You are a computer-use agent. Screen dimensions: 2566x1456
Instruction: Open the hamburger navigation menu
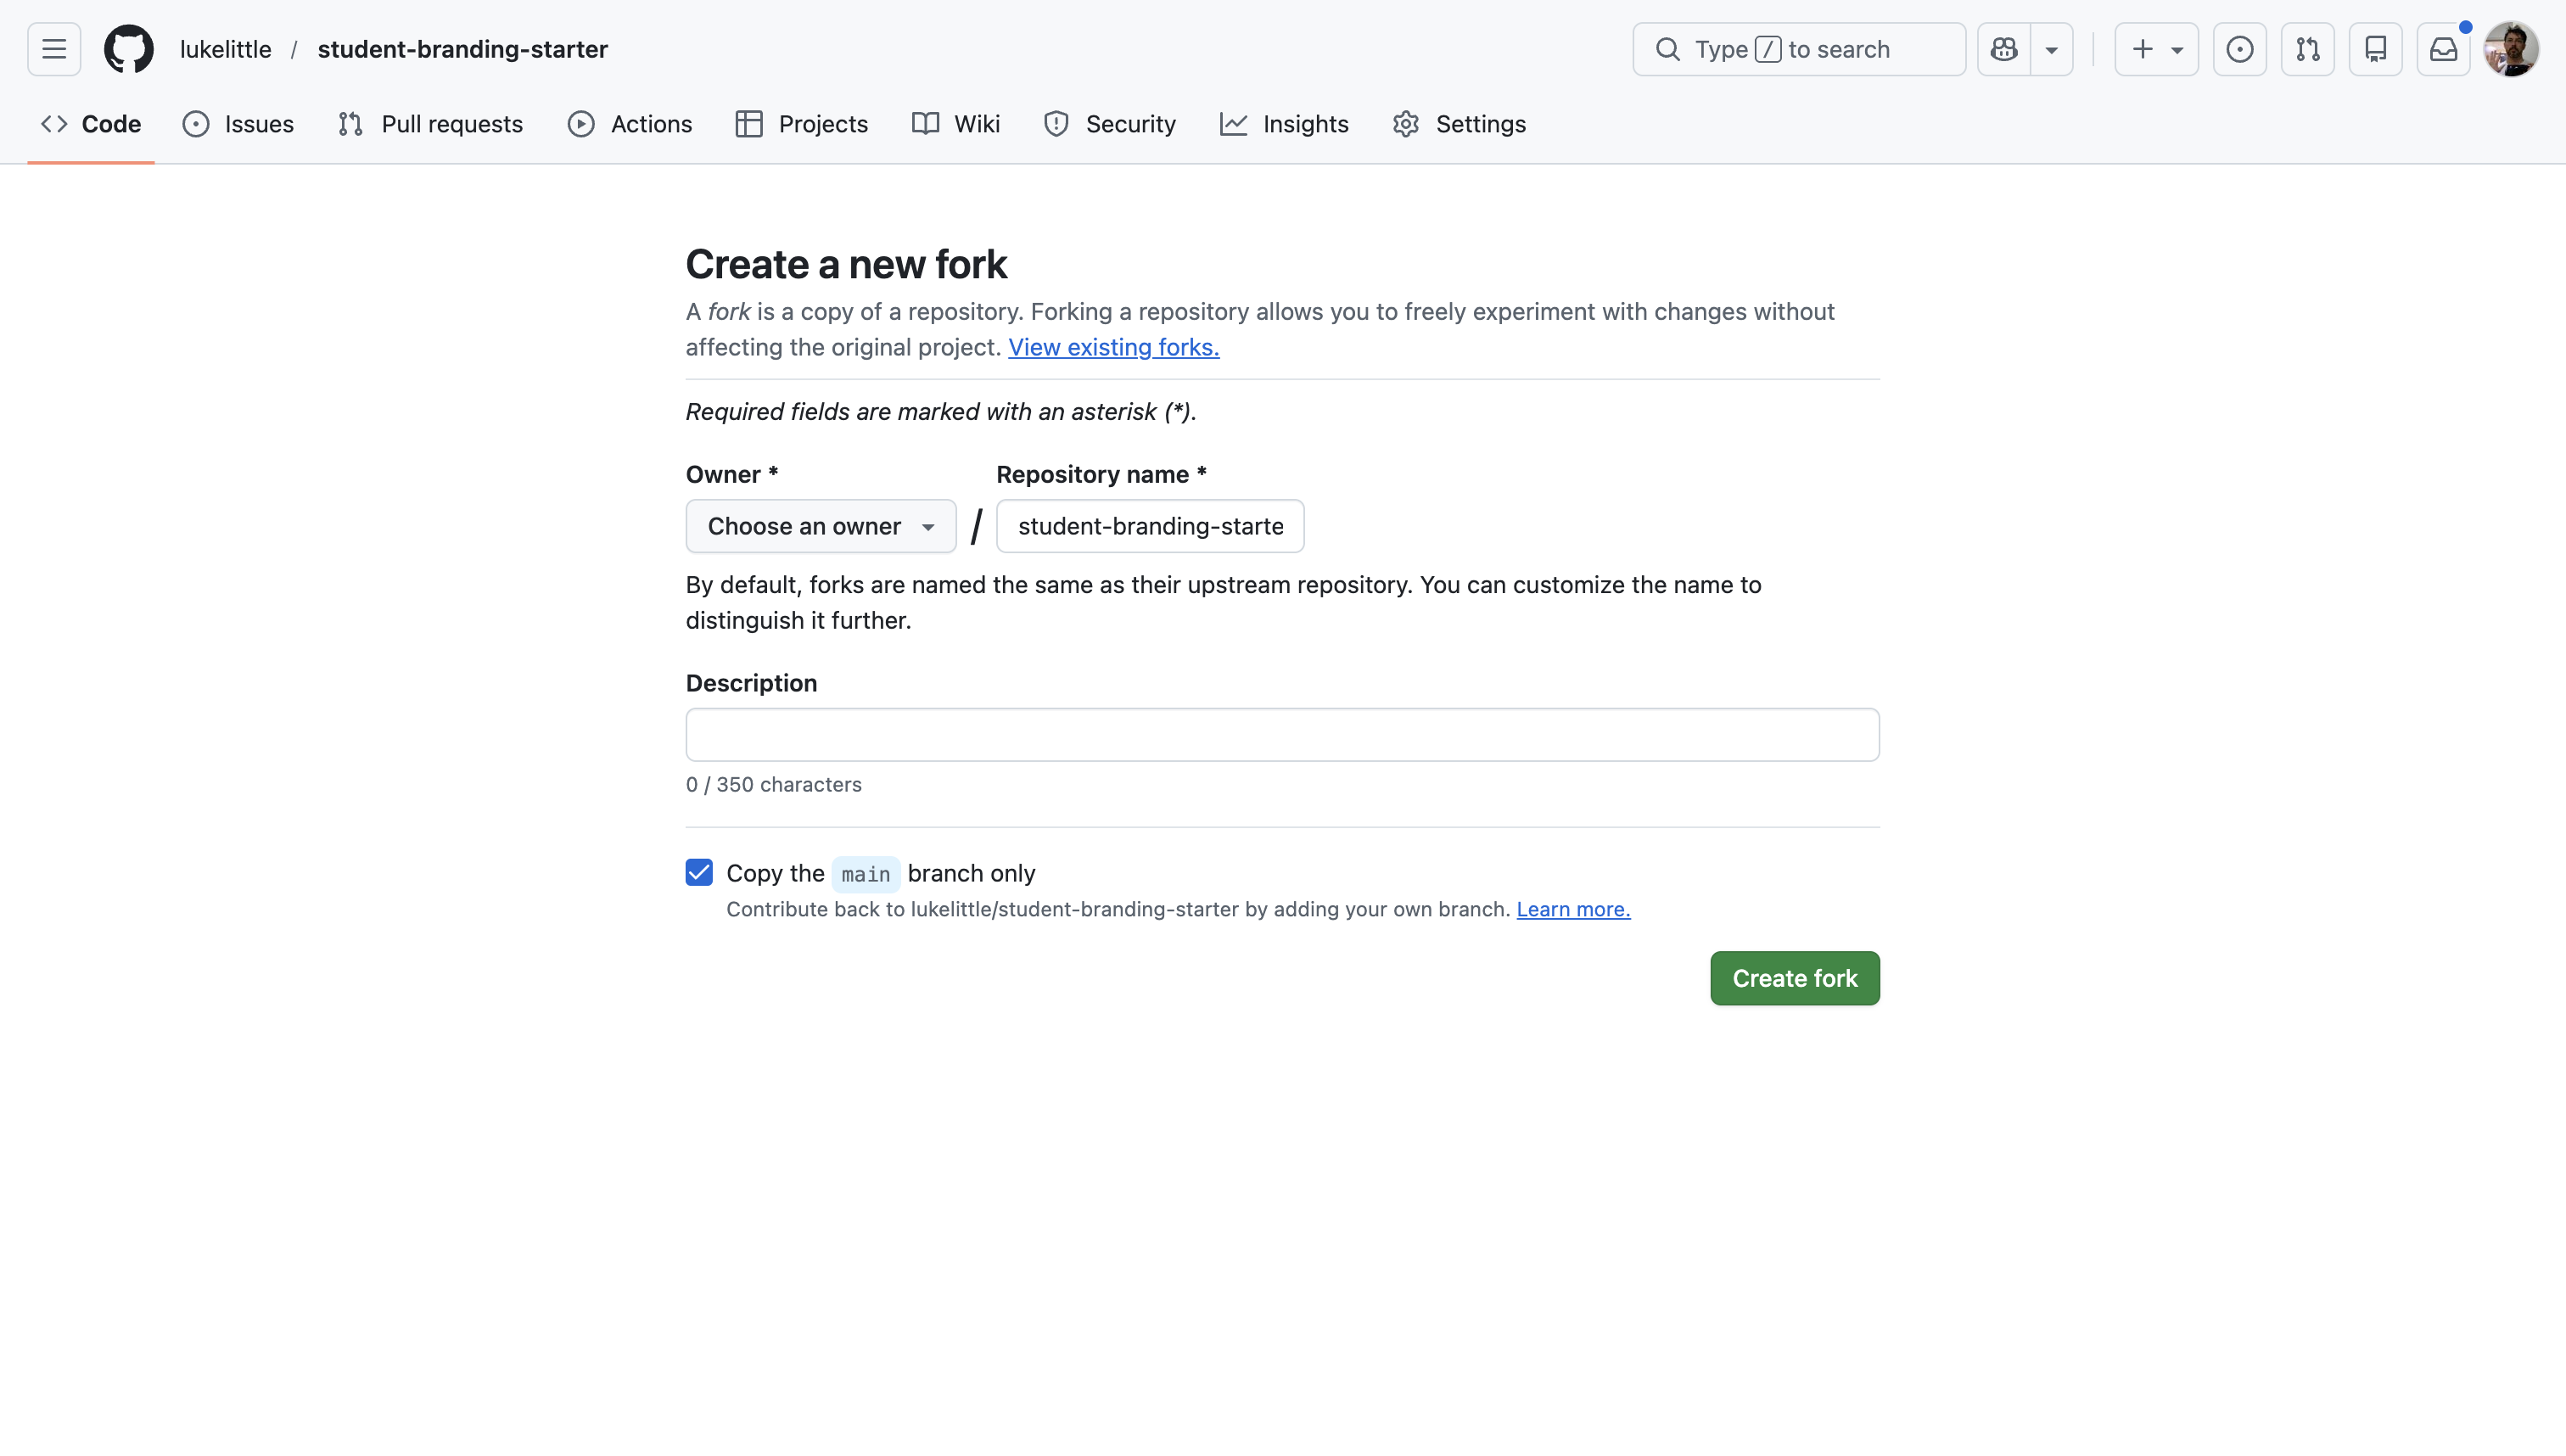click(x=54, y=49)
